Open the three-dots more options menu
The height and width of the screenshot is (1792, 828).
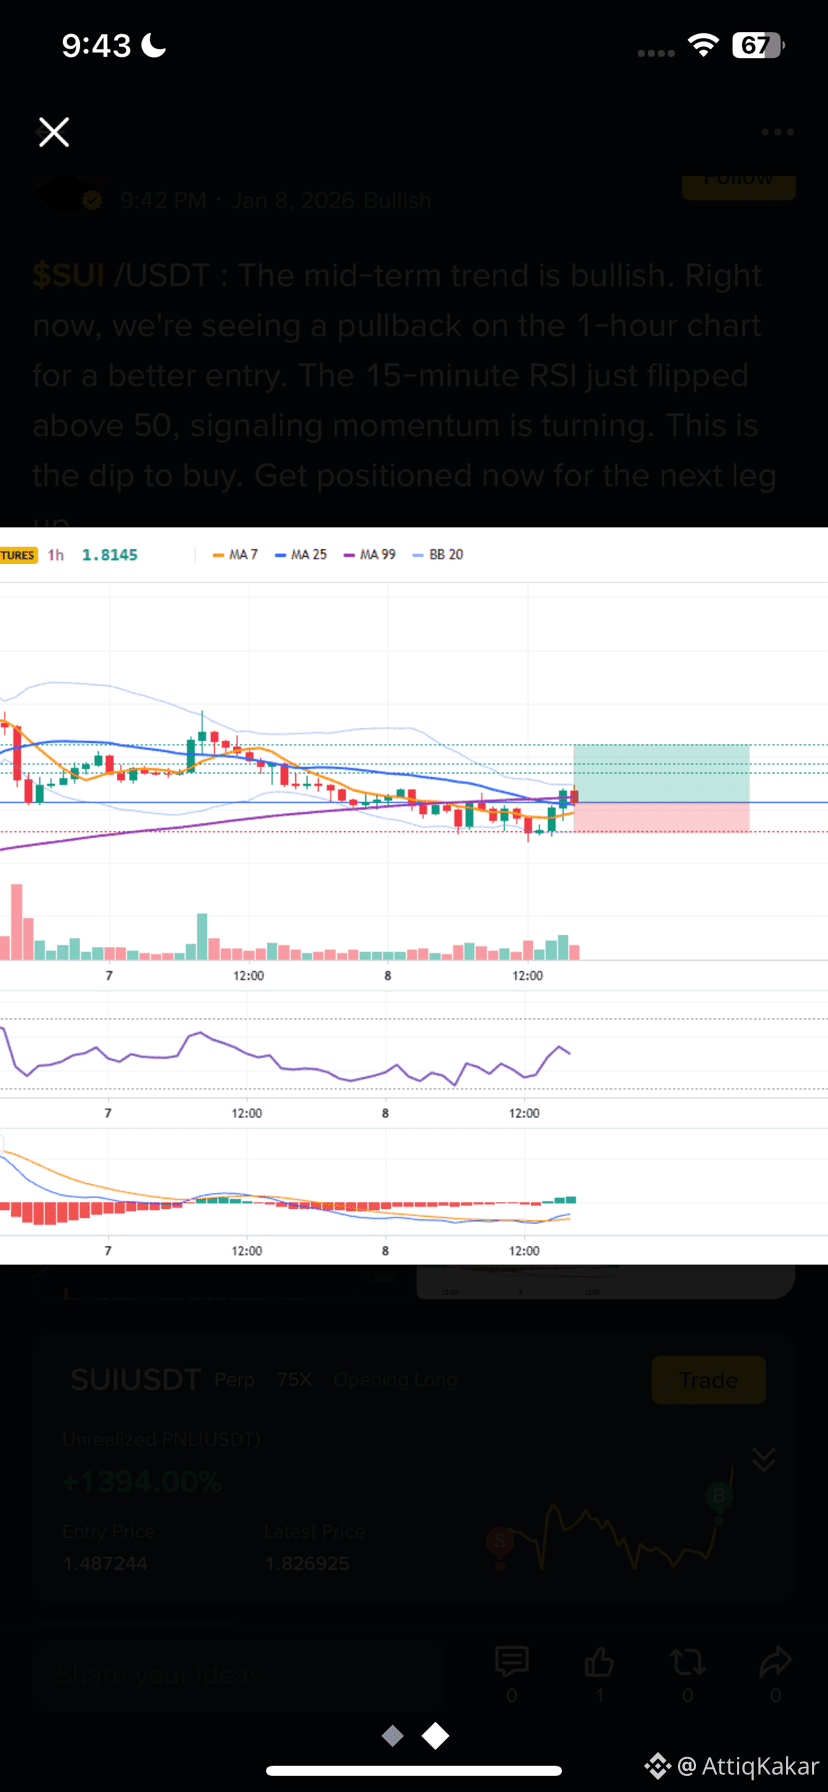(777, 132)
